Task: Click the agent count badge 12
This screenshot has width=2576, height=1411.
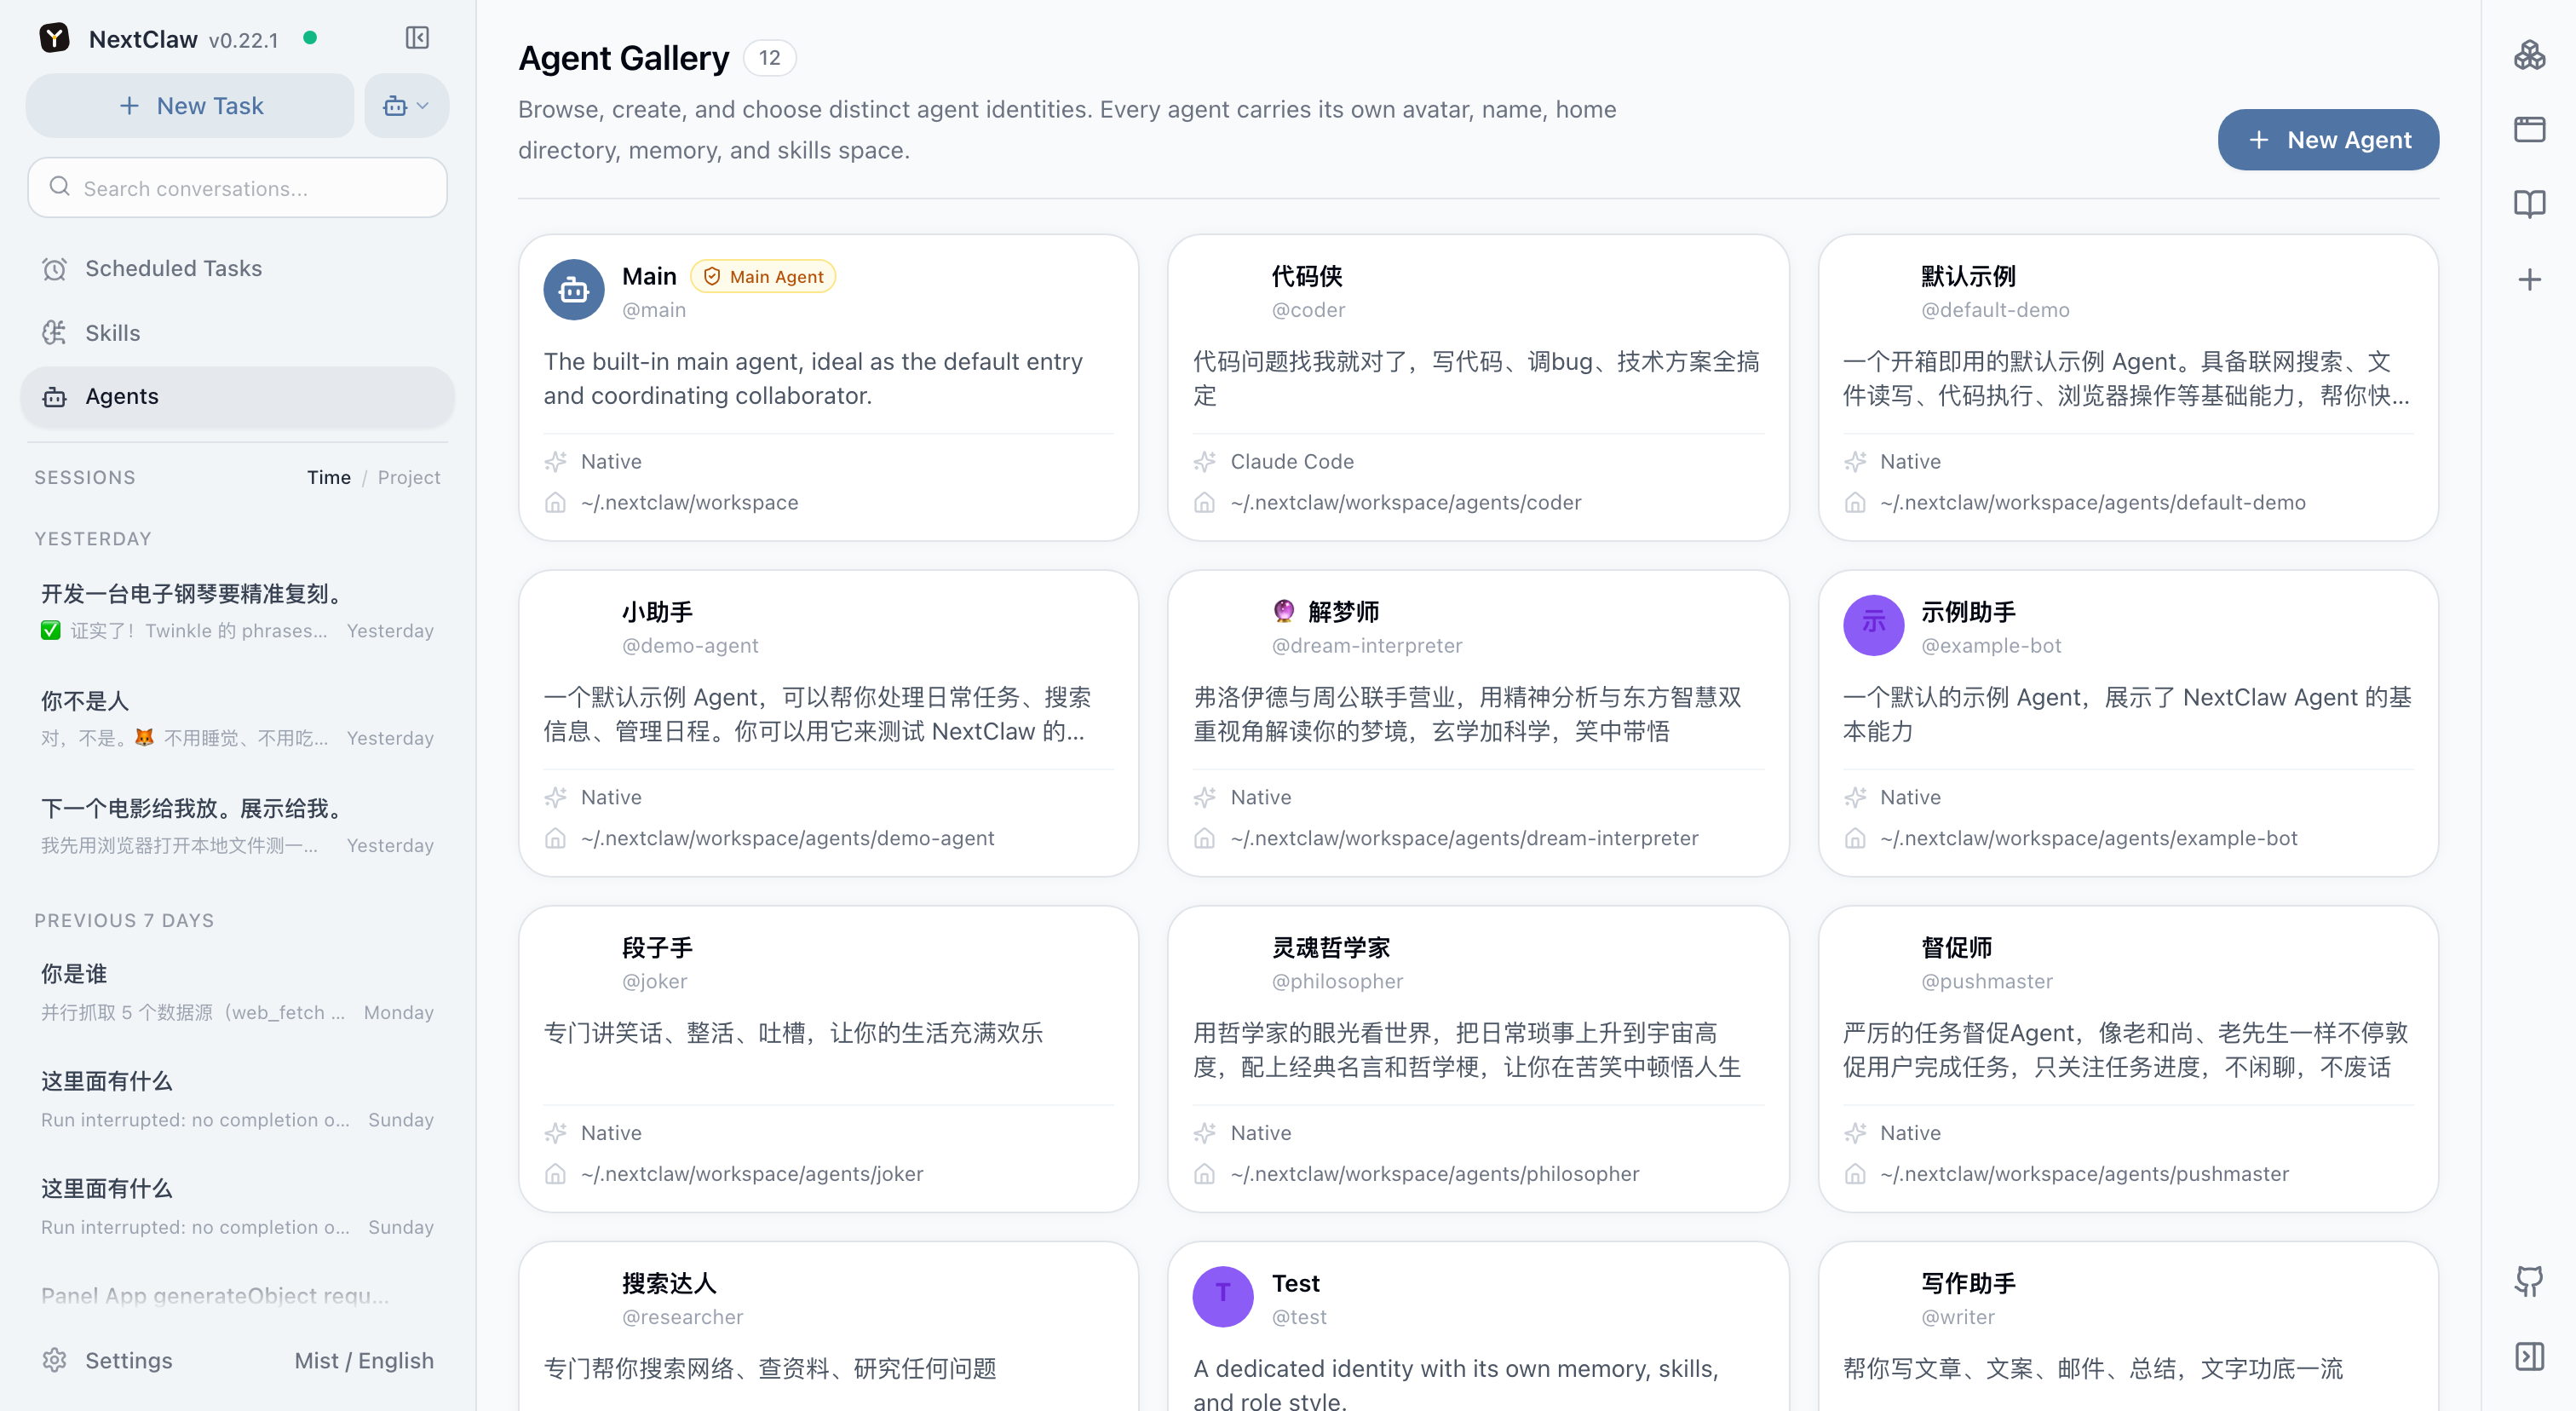Action: click(x=769, y=58)
